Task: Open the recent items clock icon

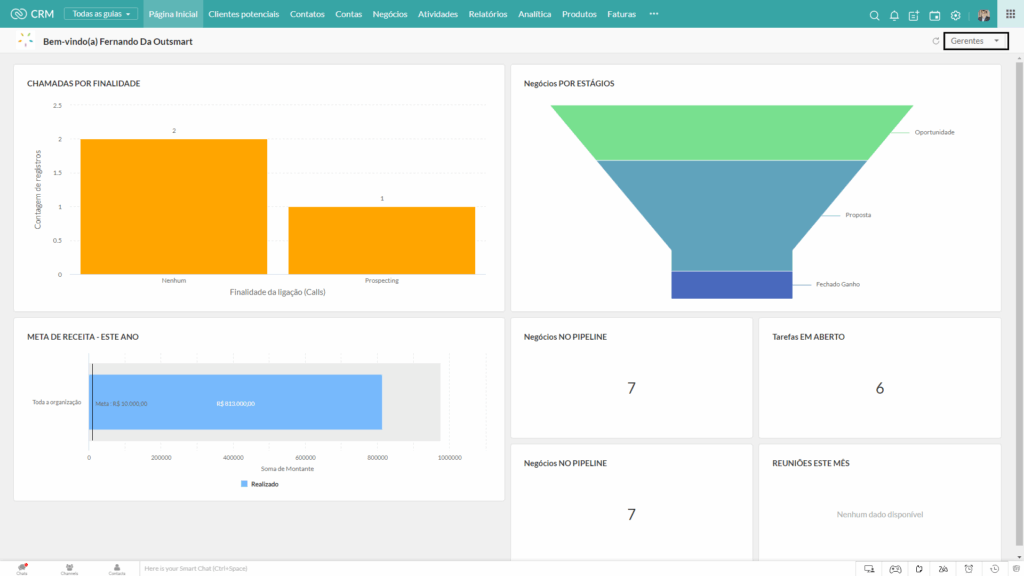Action: point(994,569)
